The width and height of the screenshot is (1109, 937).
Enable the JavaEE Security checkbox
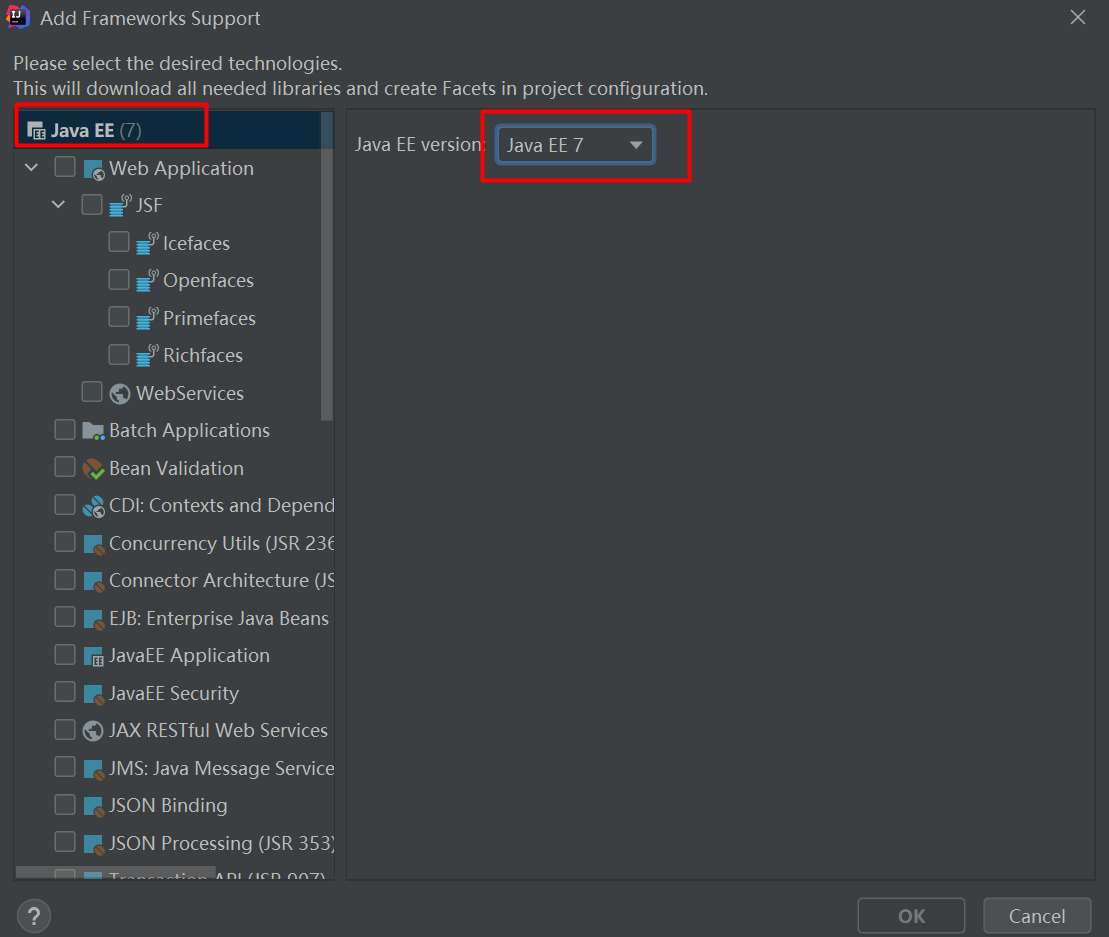point(65,692)
